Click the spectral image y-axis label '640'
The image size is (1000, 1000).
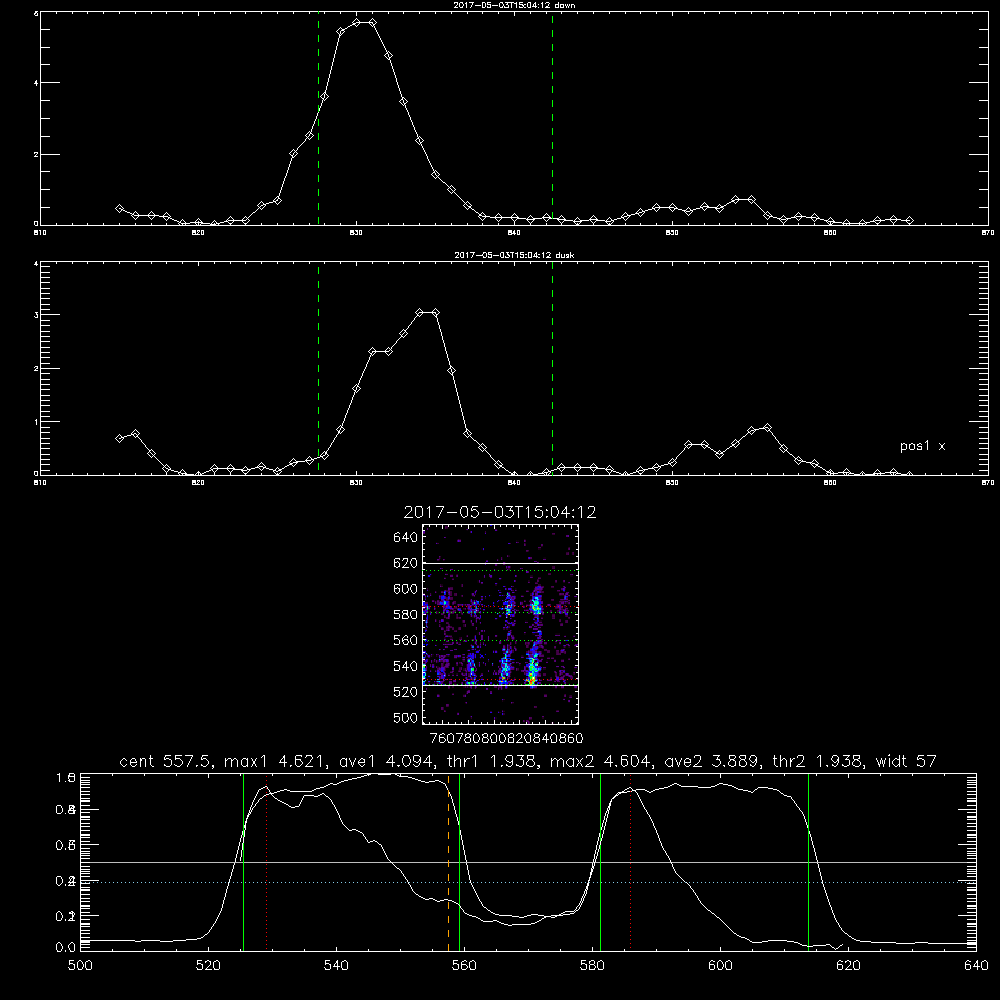point(406,537)
